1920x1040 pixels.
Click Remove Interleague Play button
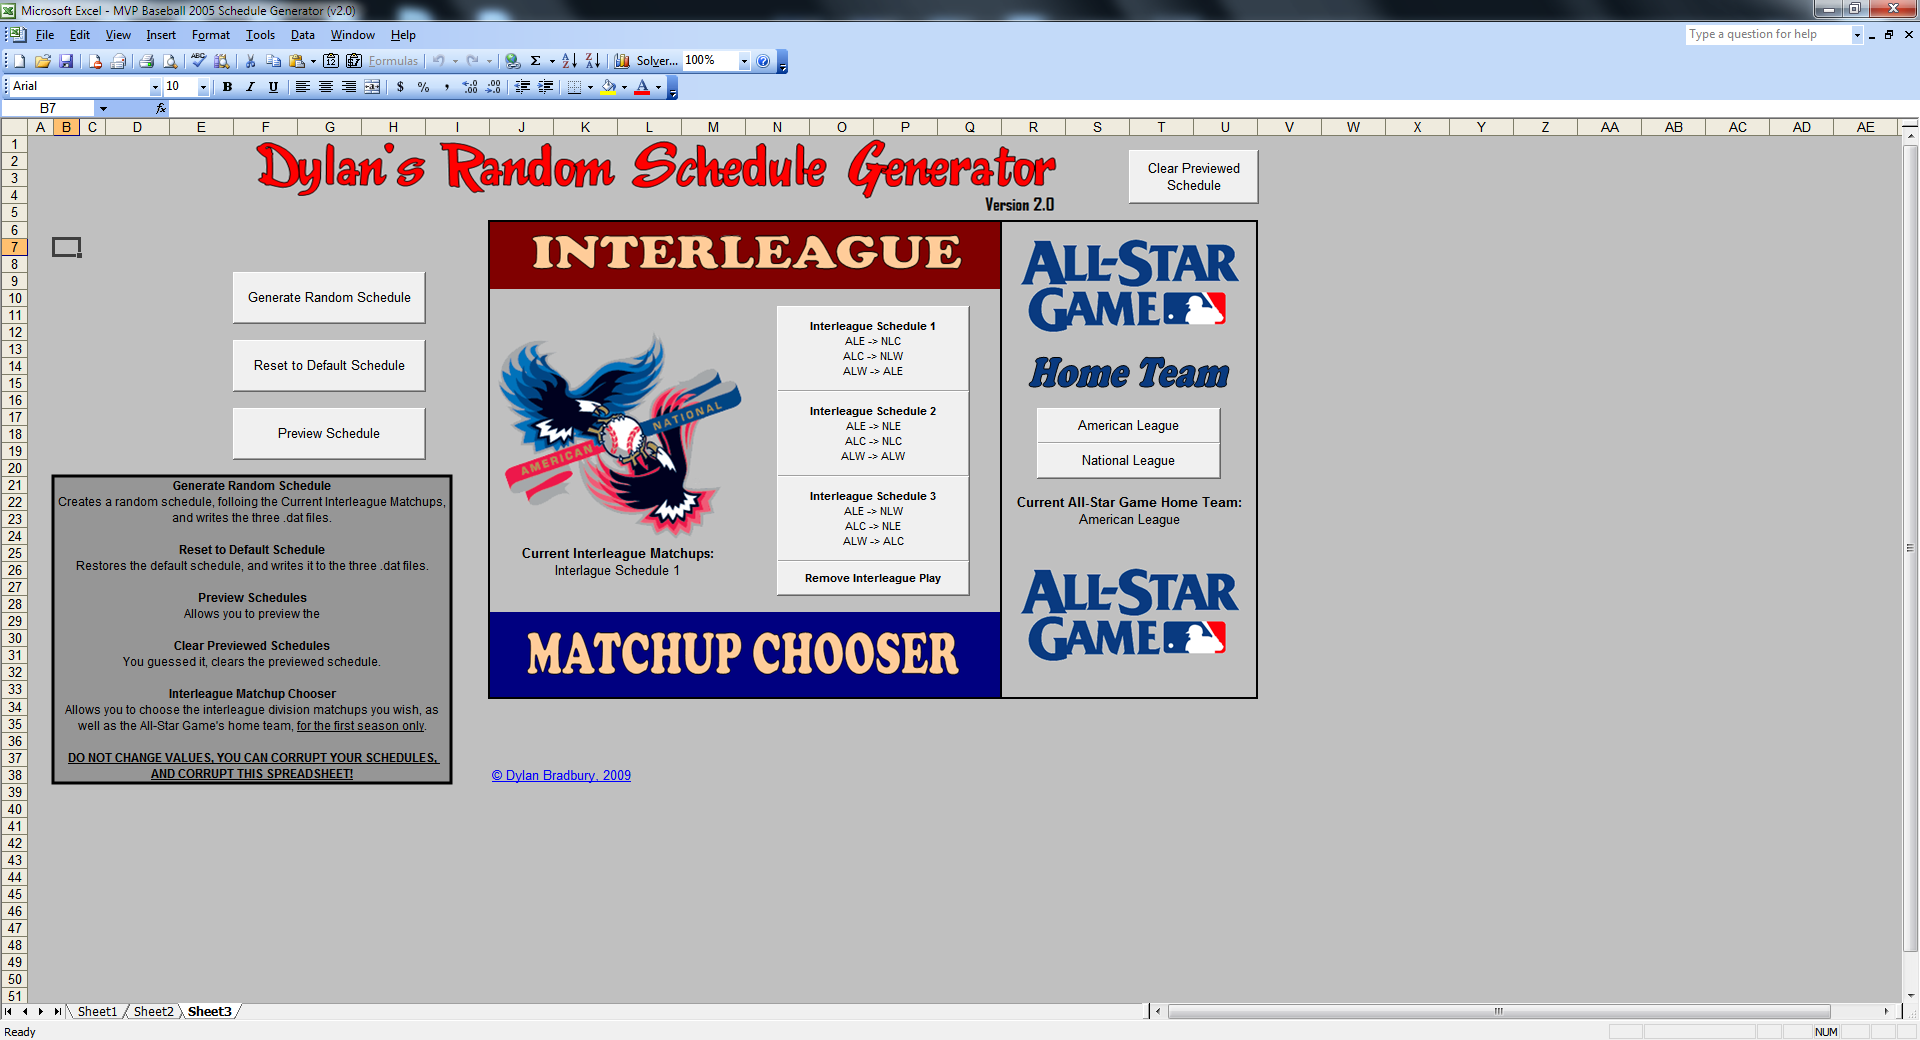pos(873,578)
